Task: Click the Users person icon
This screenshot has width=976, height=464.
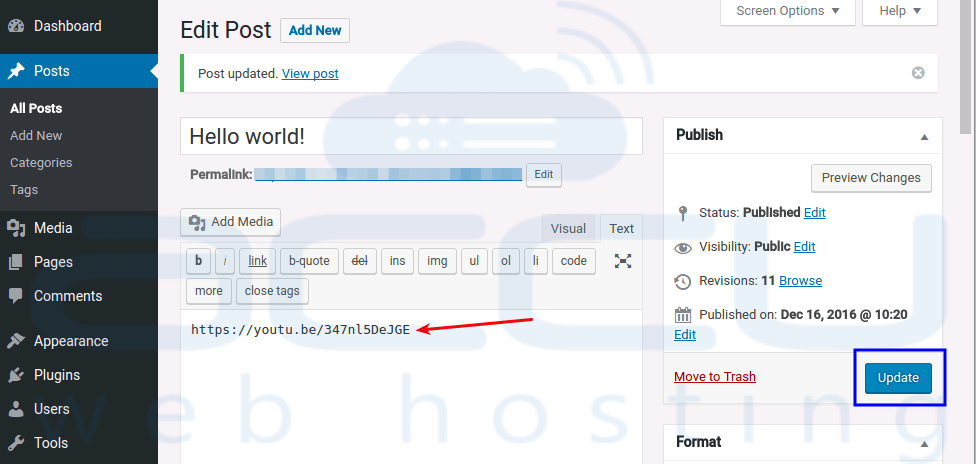Action: [16, 409]
